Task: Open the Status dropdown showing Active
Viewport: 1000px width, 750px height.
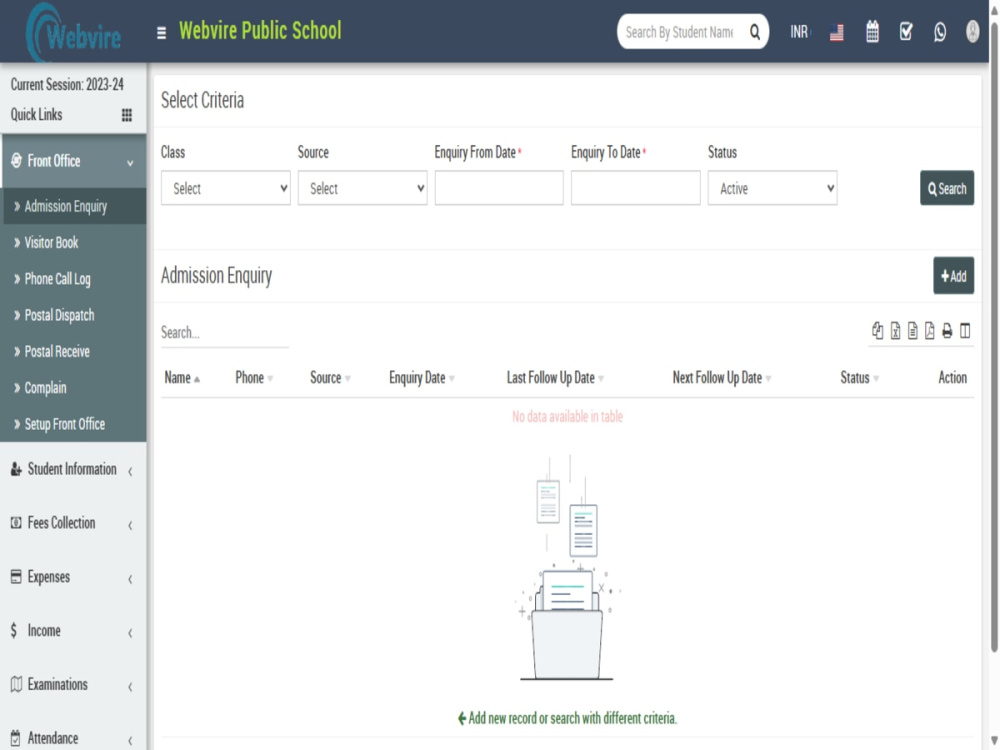Action: tap(772, 188)
